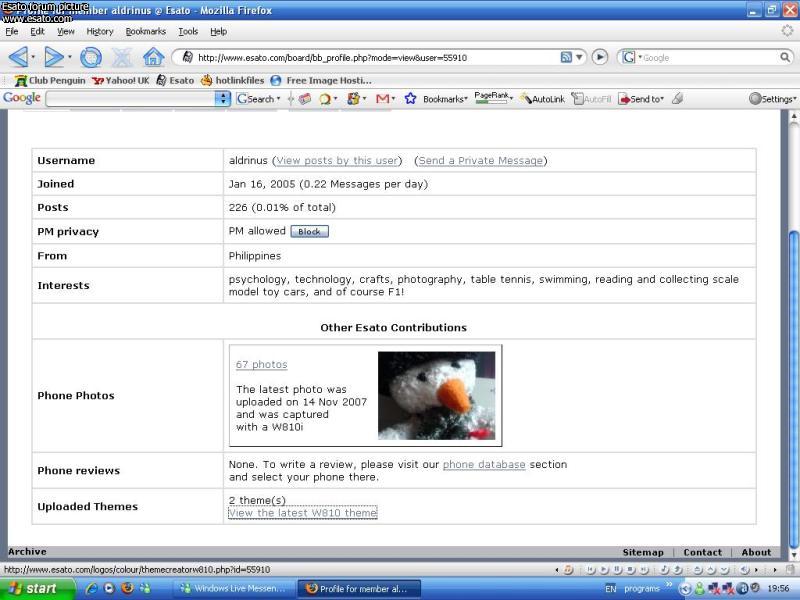
Task: Expand the address bar URL history dropdown
Action: click(x=579, y=57)
